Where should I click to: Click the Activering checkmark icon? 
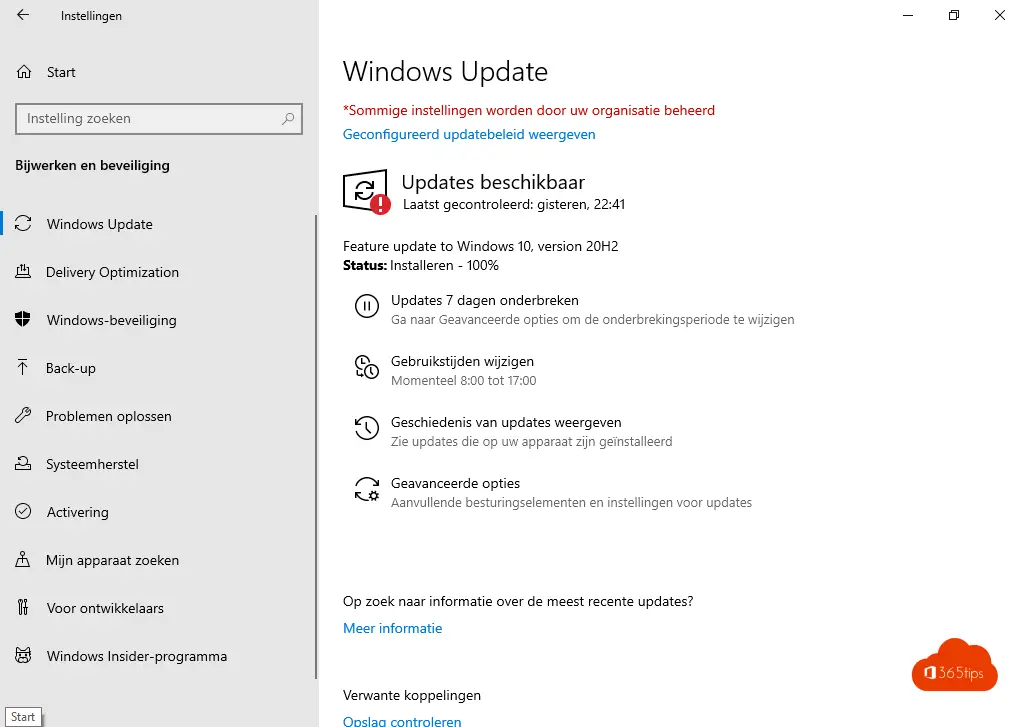[23, 512]
